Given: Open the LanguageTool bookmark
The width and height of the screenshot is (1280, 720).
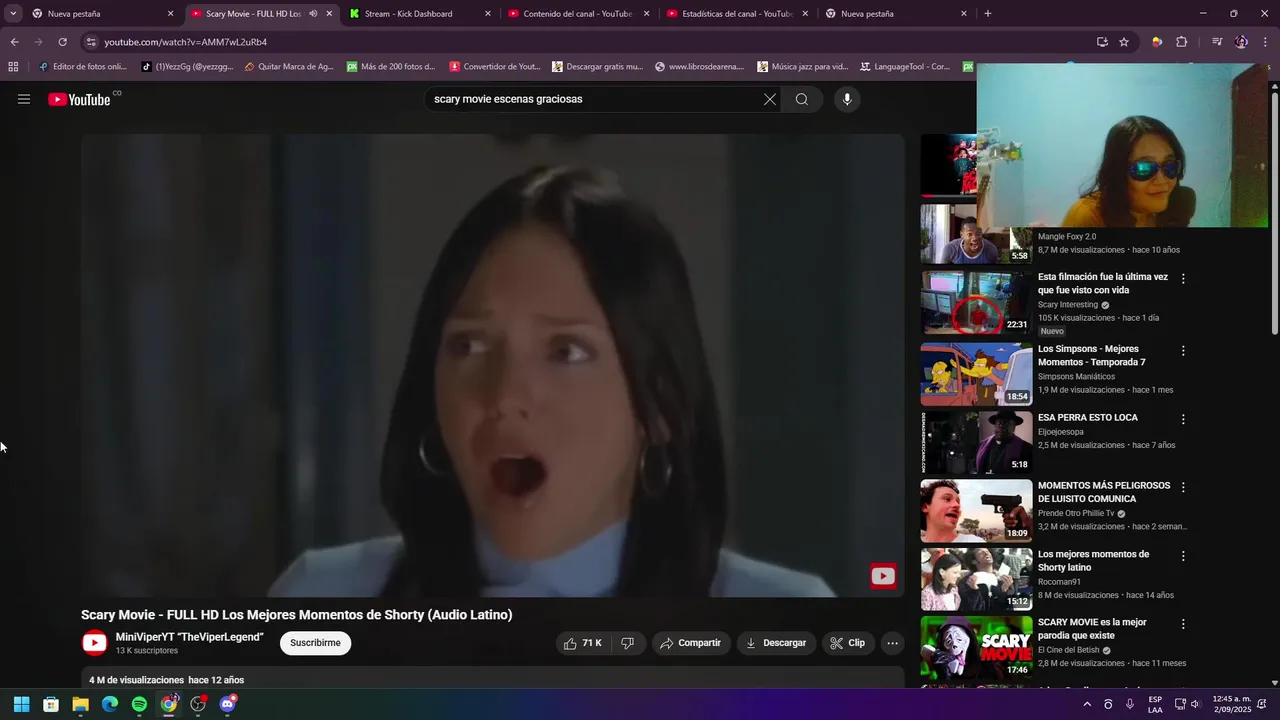Looking at the screenshot, I should pyautogui.click(x=904, y=67).
